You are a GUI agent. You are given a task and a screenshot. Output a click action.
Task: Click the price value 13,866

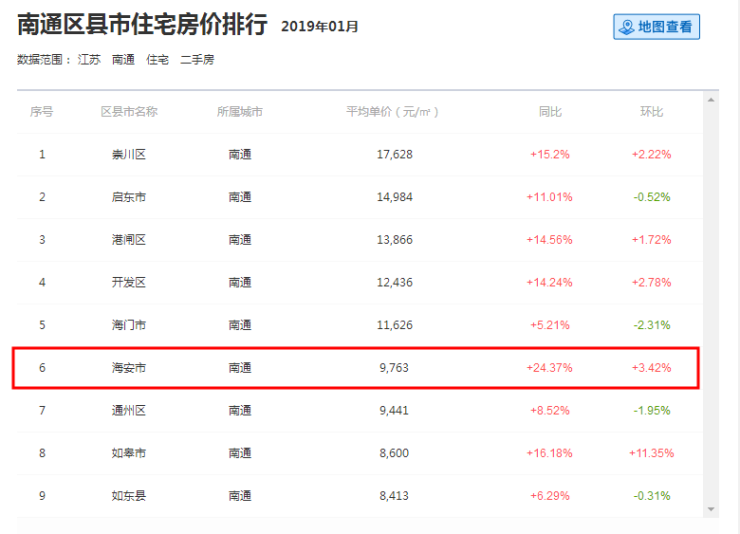pos(395,240)
